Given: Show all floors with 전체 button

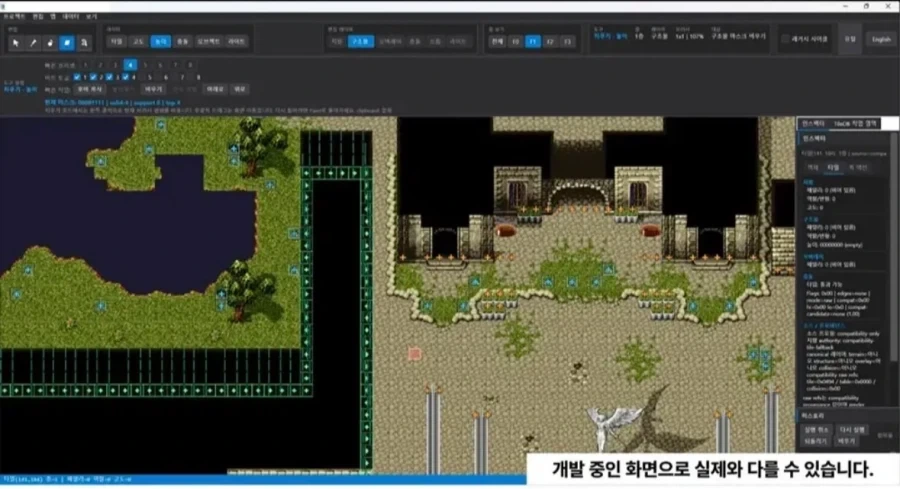Looking at the screenshot, I should [497, 41].
